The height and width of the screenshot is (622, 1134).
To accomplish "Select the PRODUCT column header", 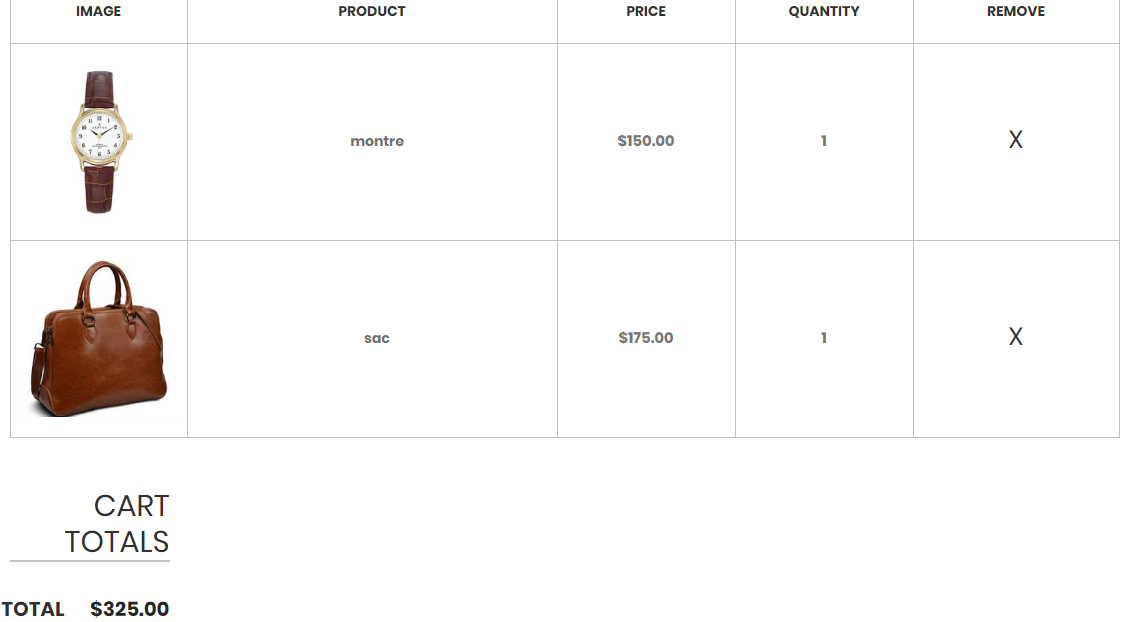I will tap(372, 12).
